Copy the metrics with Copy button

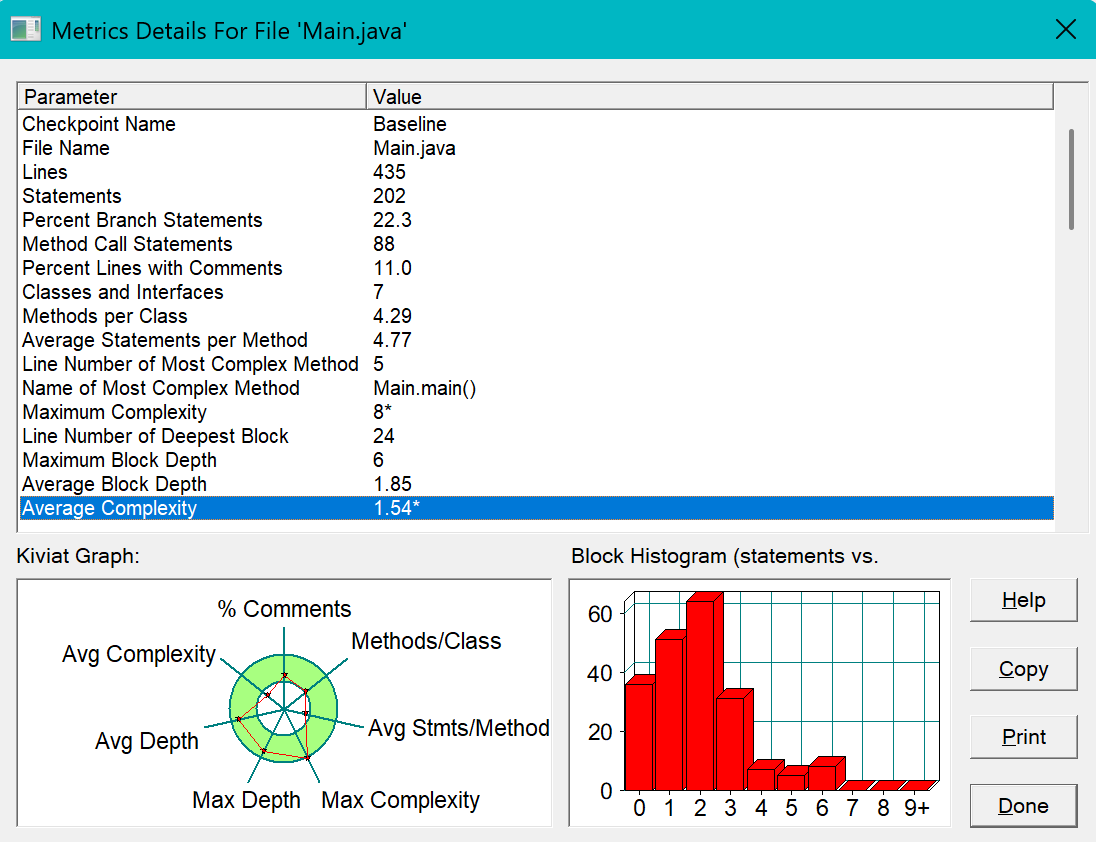click(x=1023, y=669)
